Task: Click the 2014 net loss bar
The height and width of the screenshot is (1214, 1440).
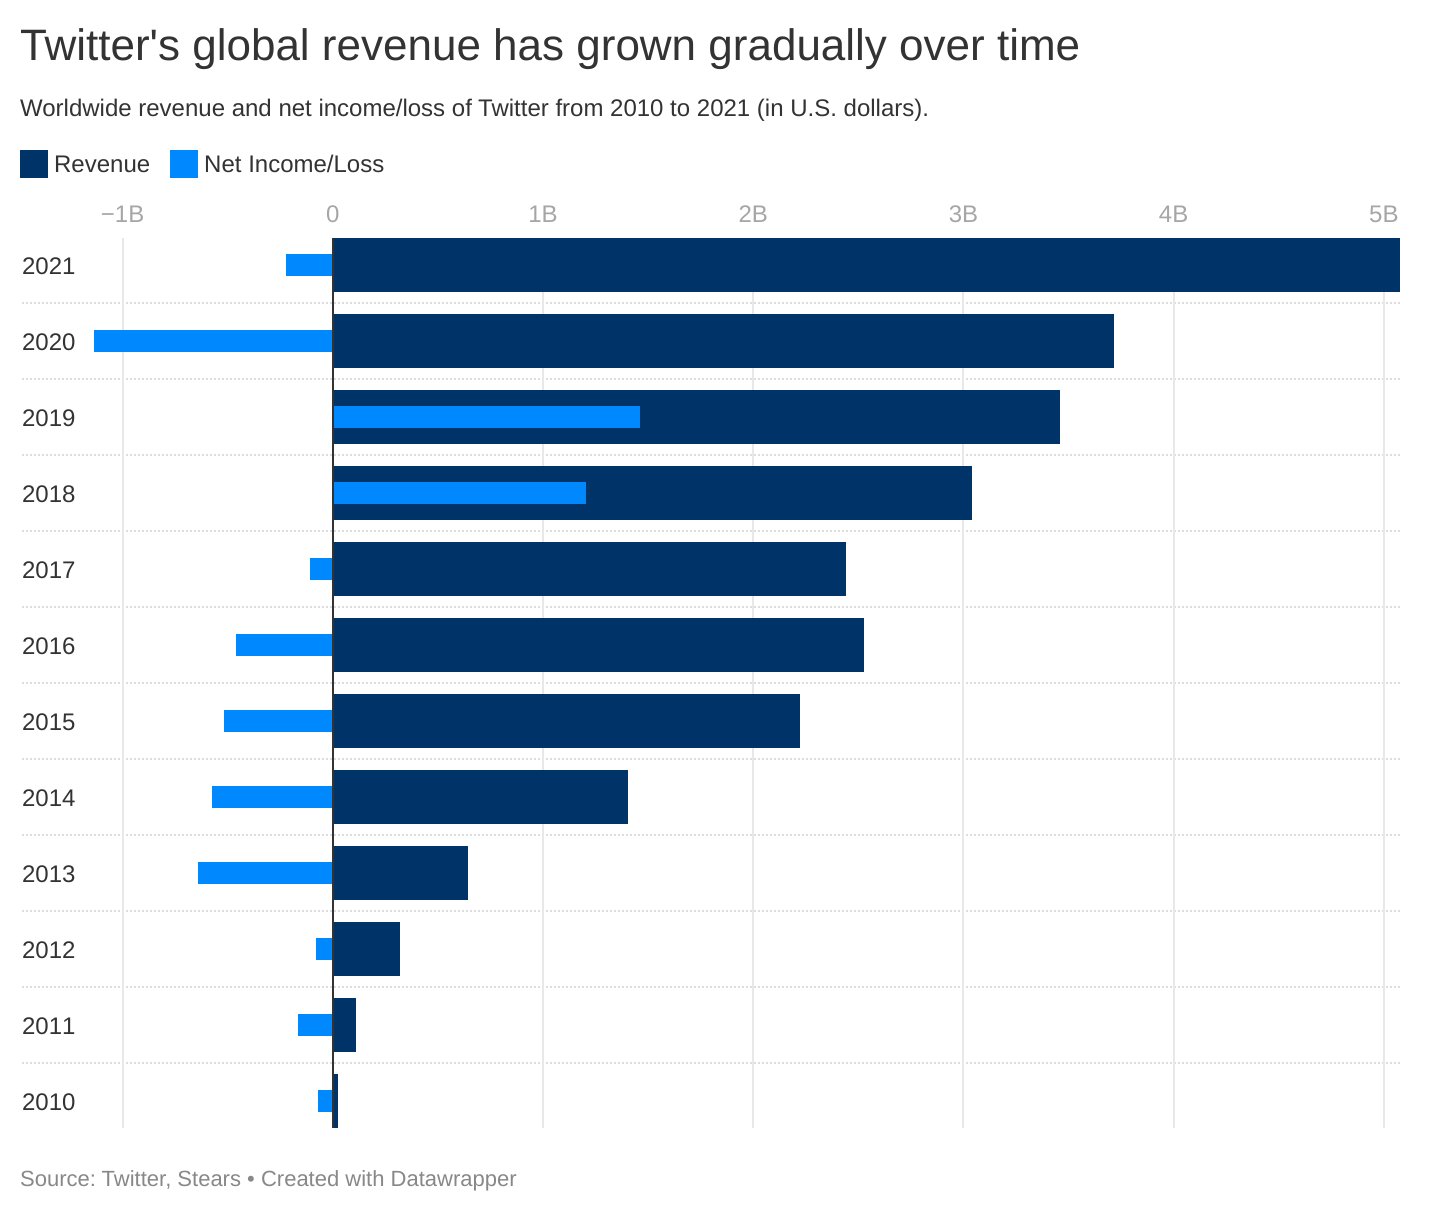Action: click(x=272, y=797)
